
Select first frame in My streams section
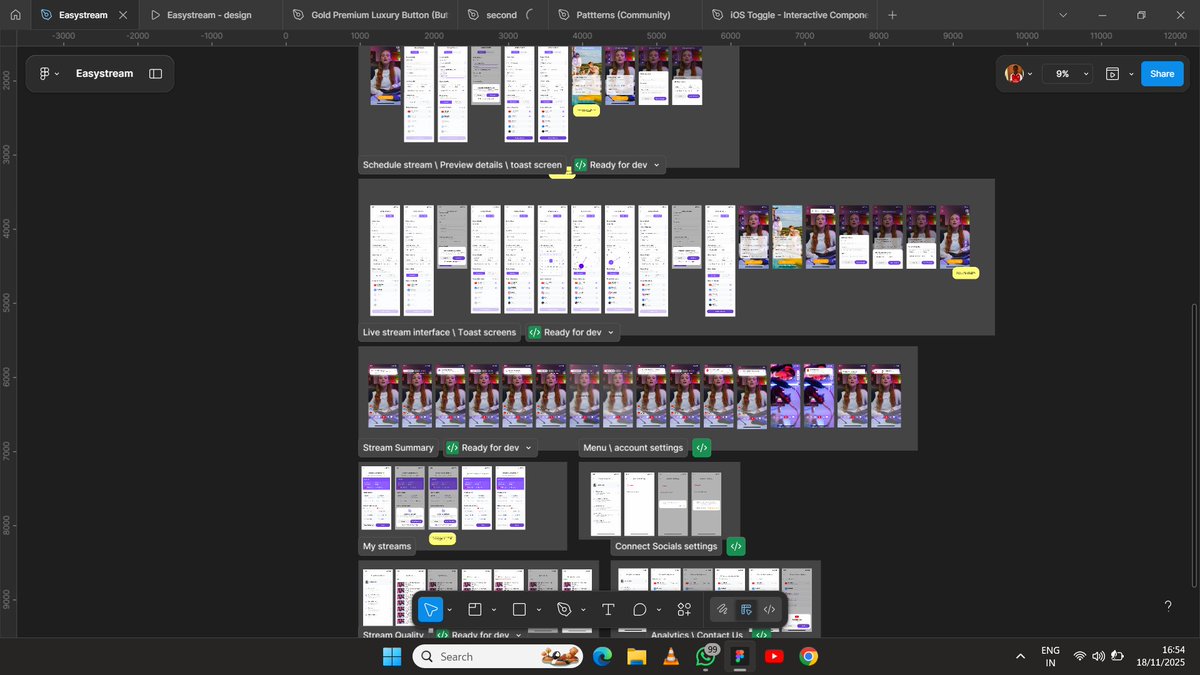tap(377, 497)
